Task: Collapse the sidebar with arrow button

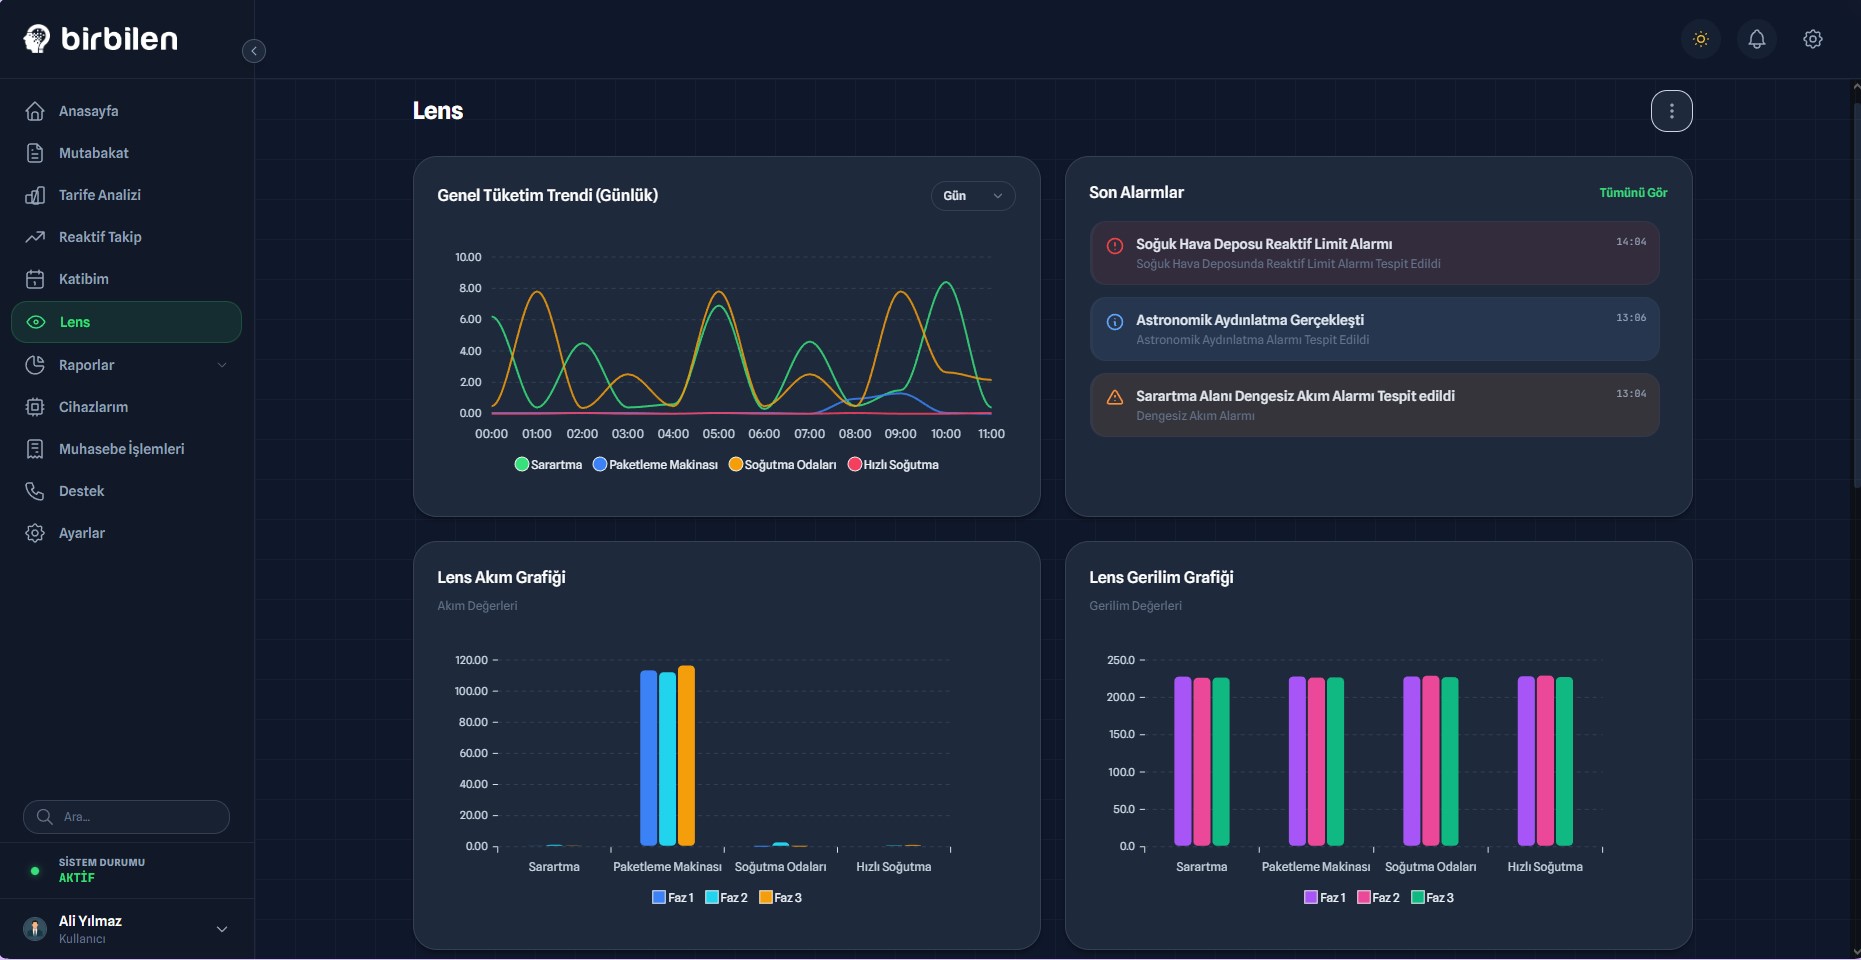Action: 254,51
